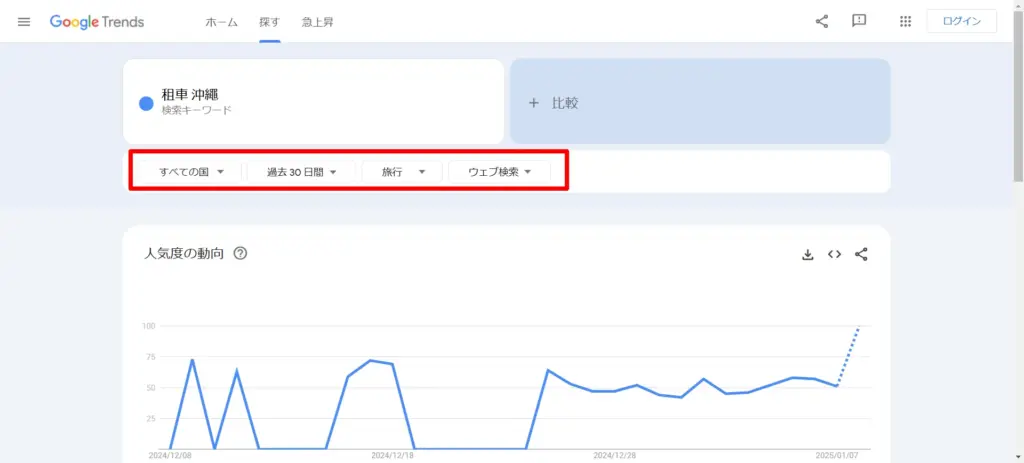Select the 探す tab
Screen dimensions: 1024x463
pyautogui.click(x=269, y=22)
